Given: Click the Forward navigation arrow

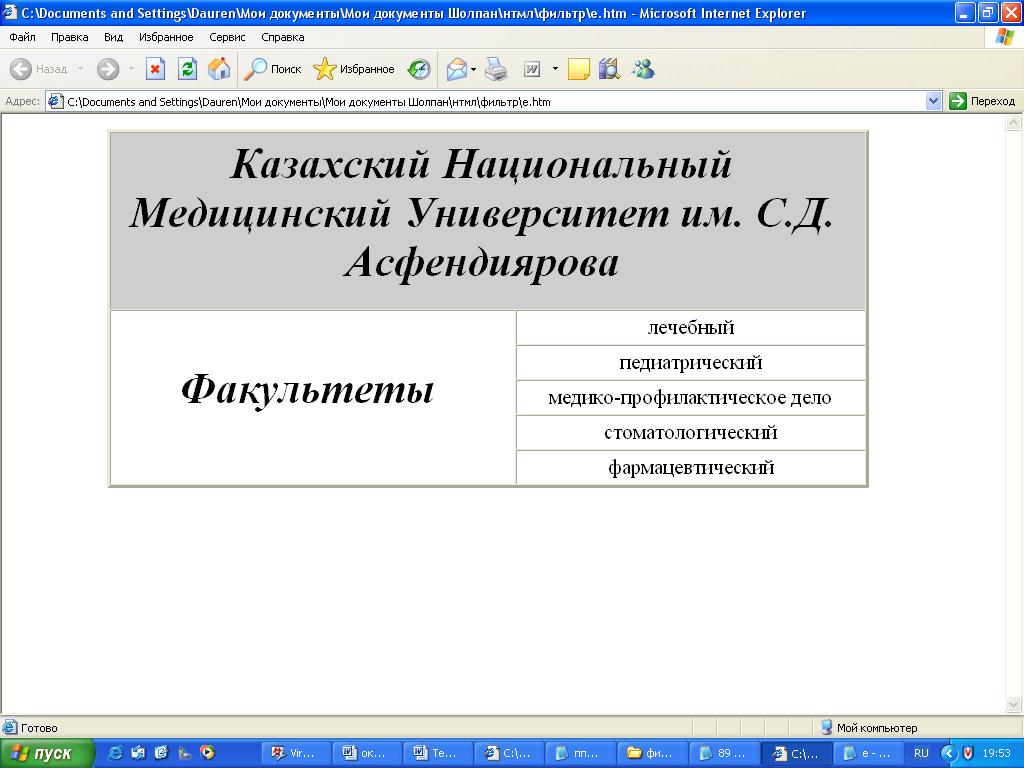Looking at the screenshot, I should 108,69.
